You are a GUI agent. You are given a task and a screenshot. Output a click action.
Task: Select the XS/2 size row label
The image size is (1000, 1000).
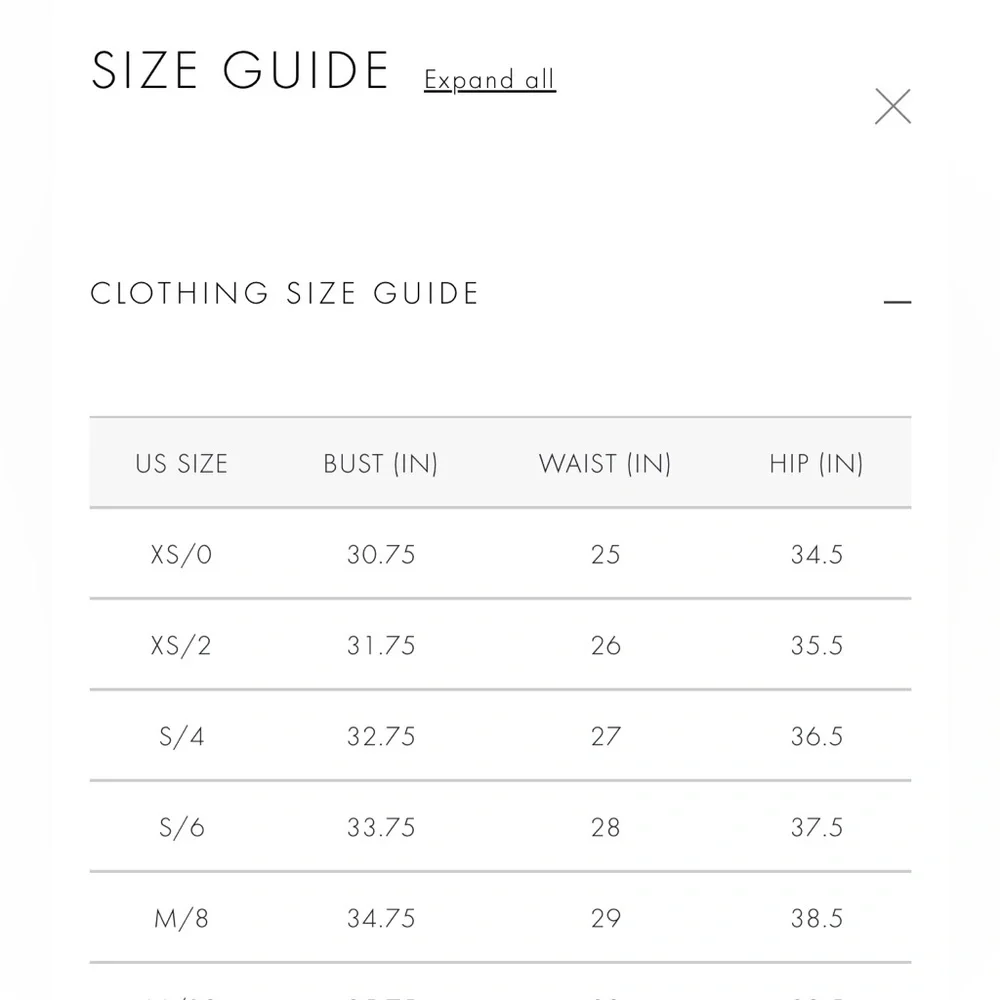pos(181,646)
